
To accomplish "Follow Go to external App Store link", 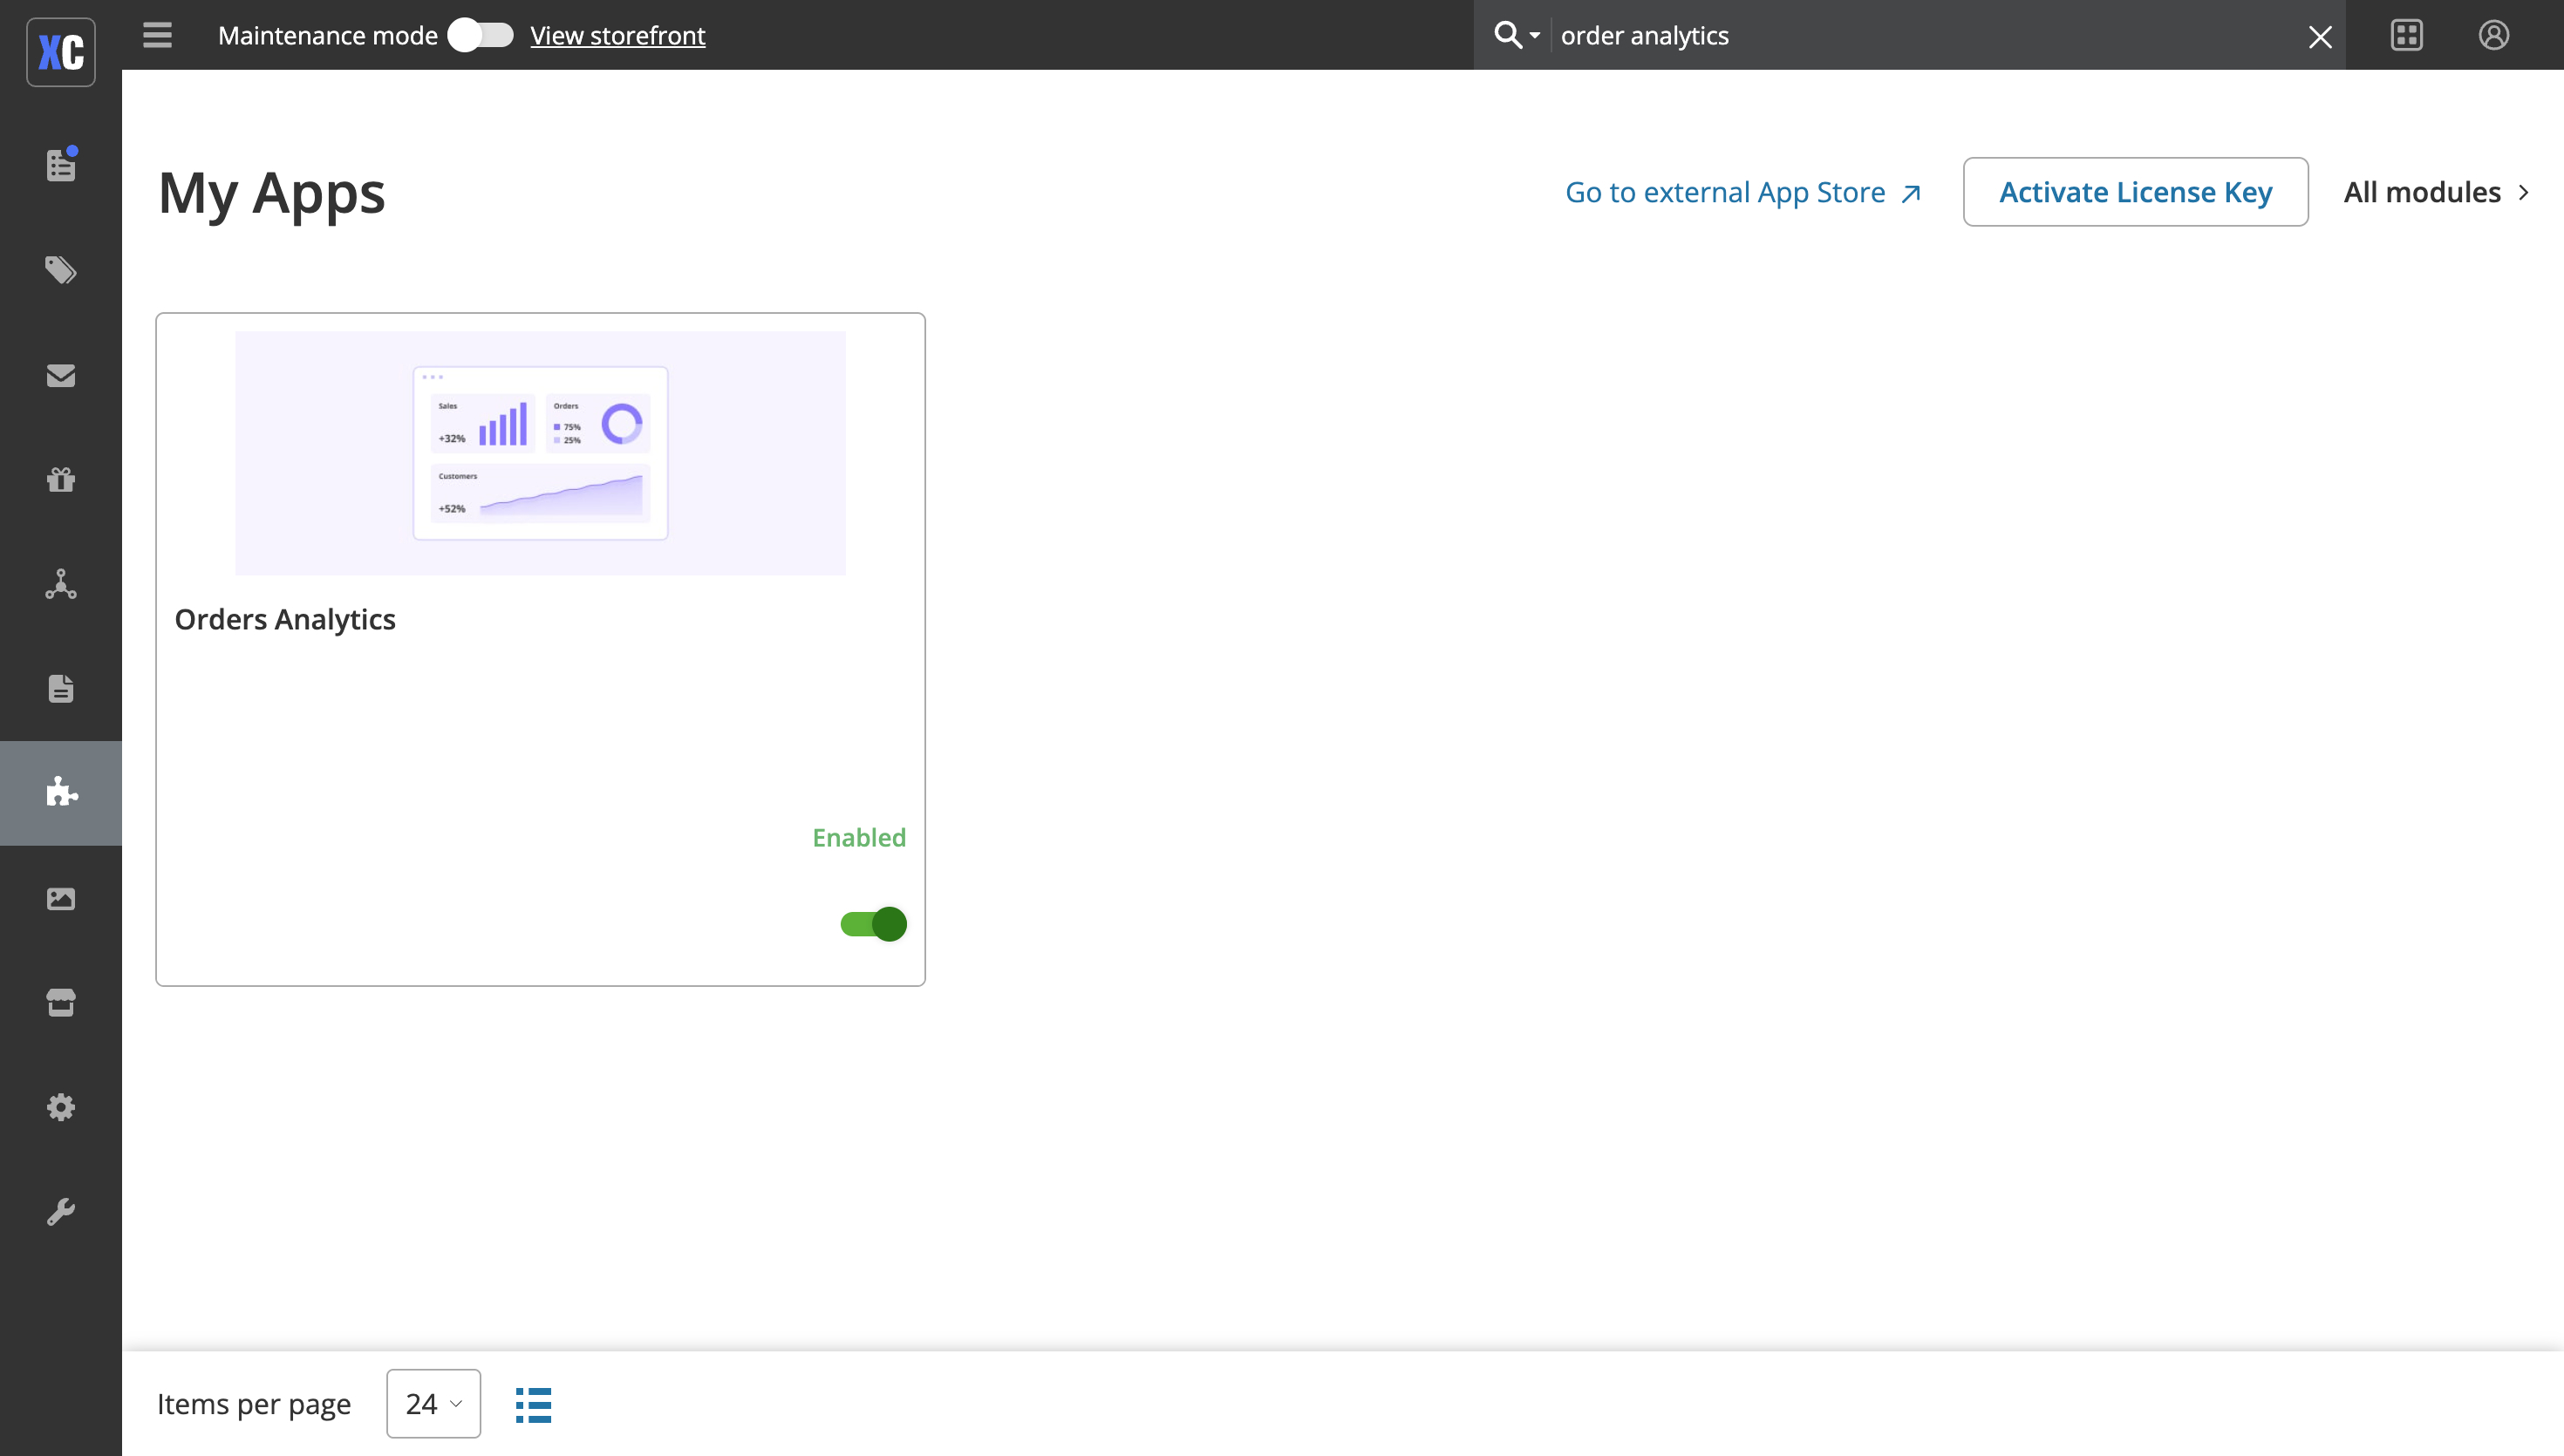I will (x=1743, y=192).
